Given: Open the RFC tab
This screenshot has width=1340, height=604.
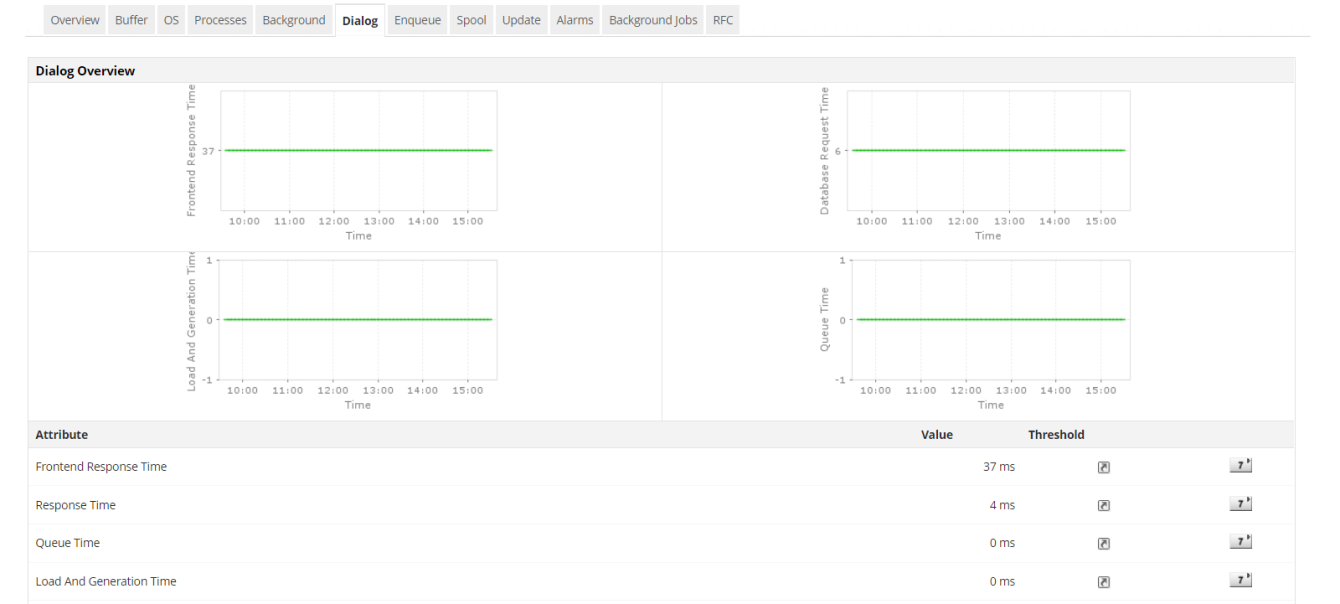Looking at the screenshot, I should (x=722, y=19).
